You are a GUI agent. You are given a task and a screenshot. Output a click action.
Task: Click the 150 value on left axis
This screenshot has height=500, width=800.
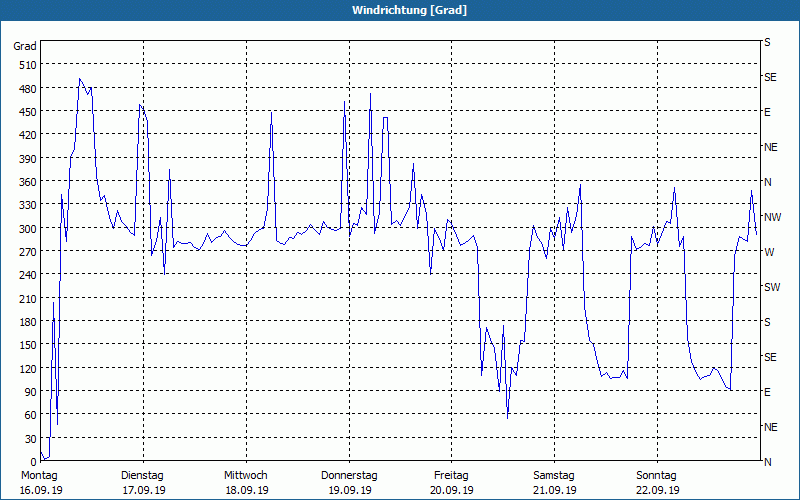point(28,345)
